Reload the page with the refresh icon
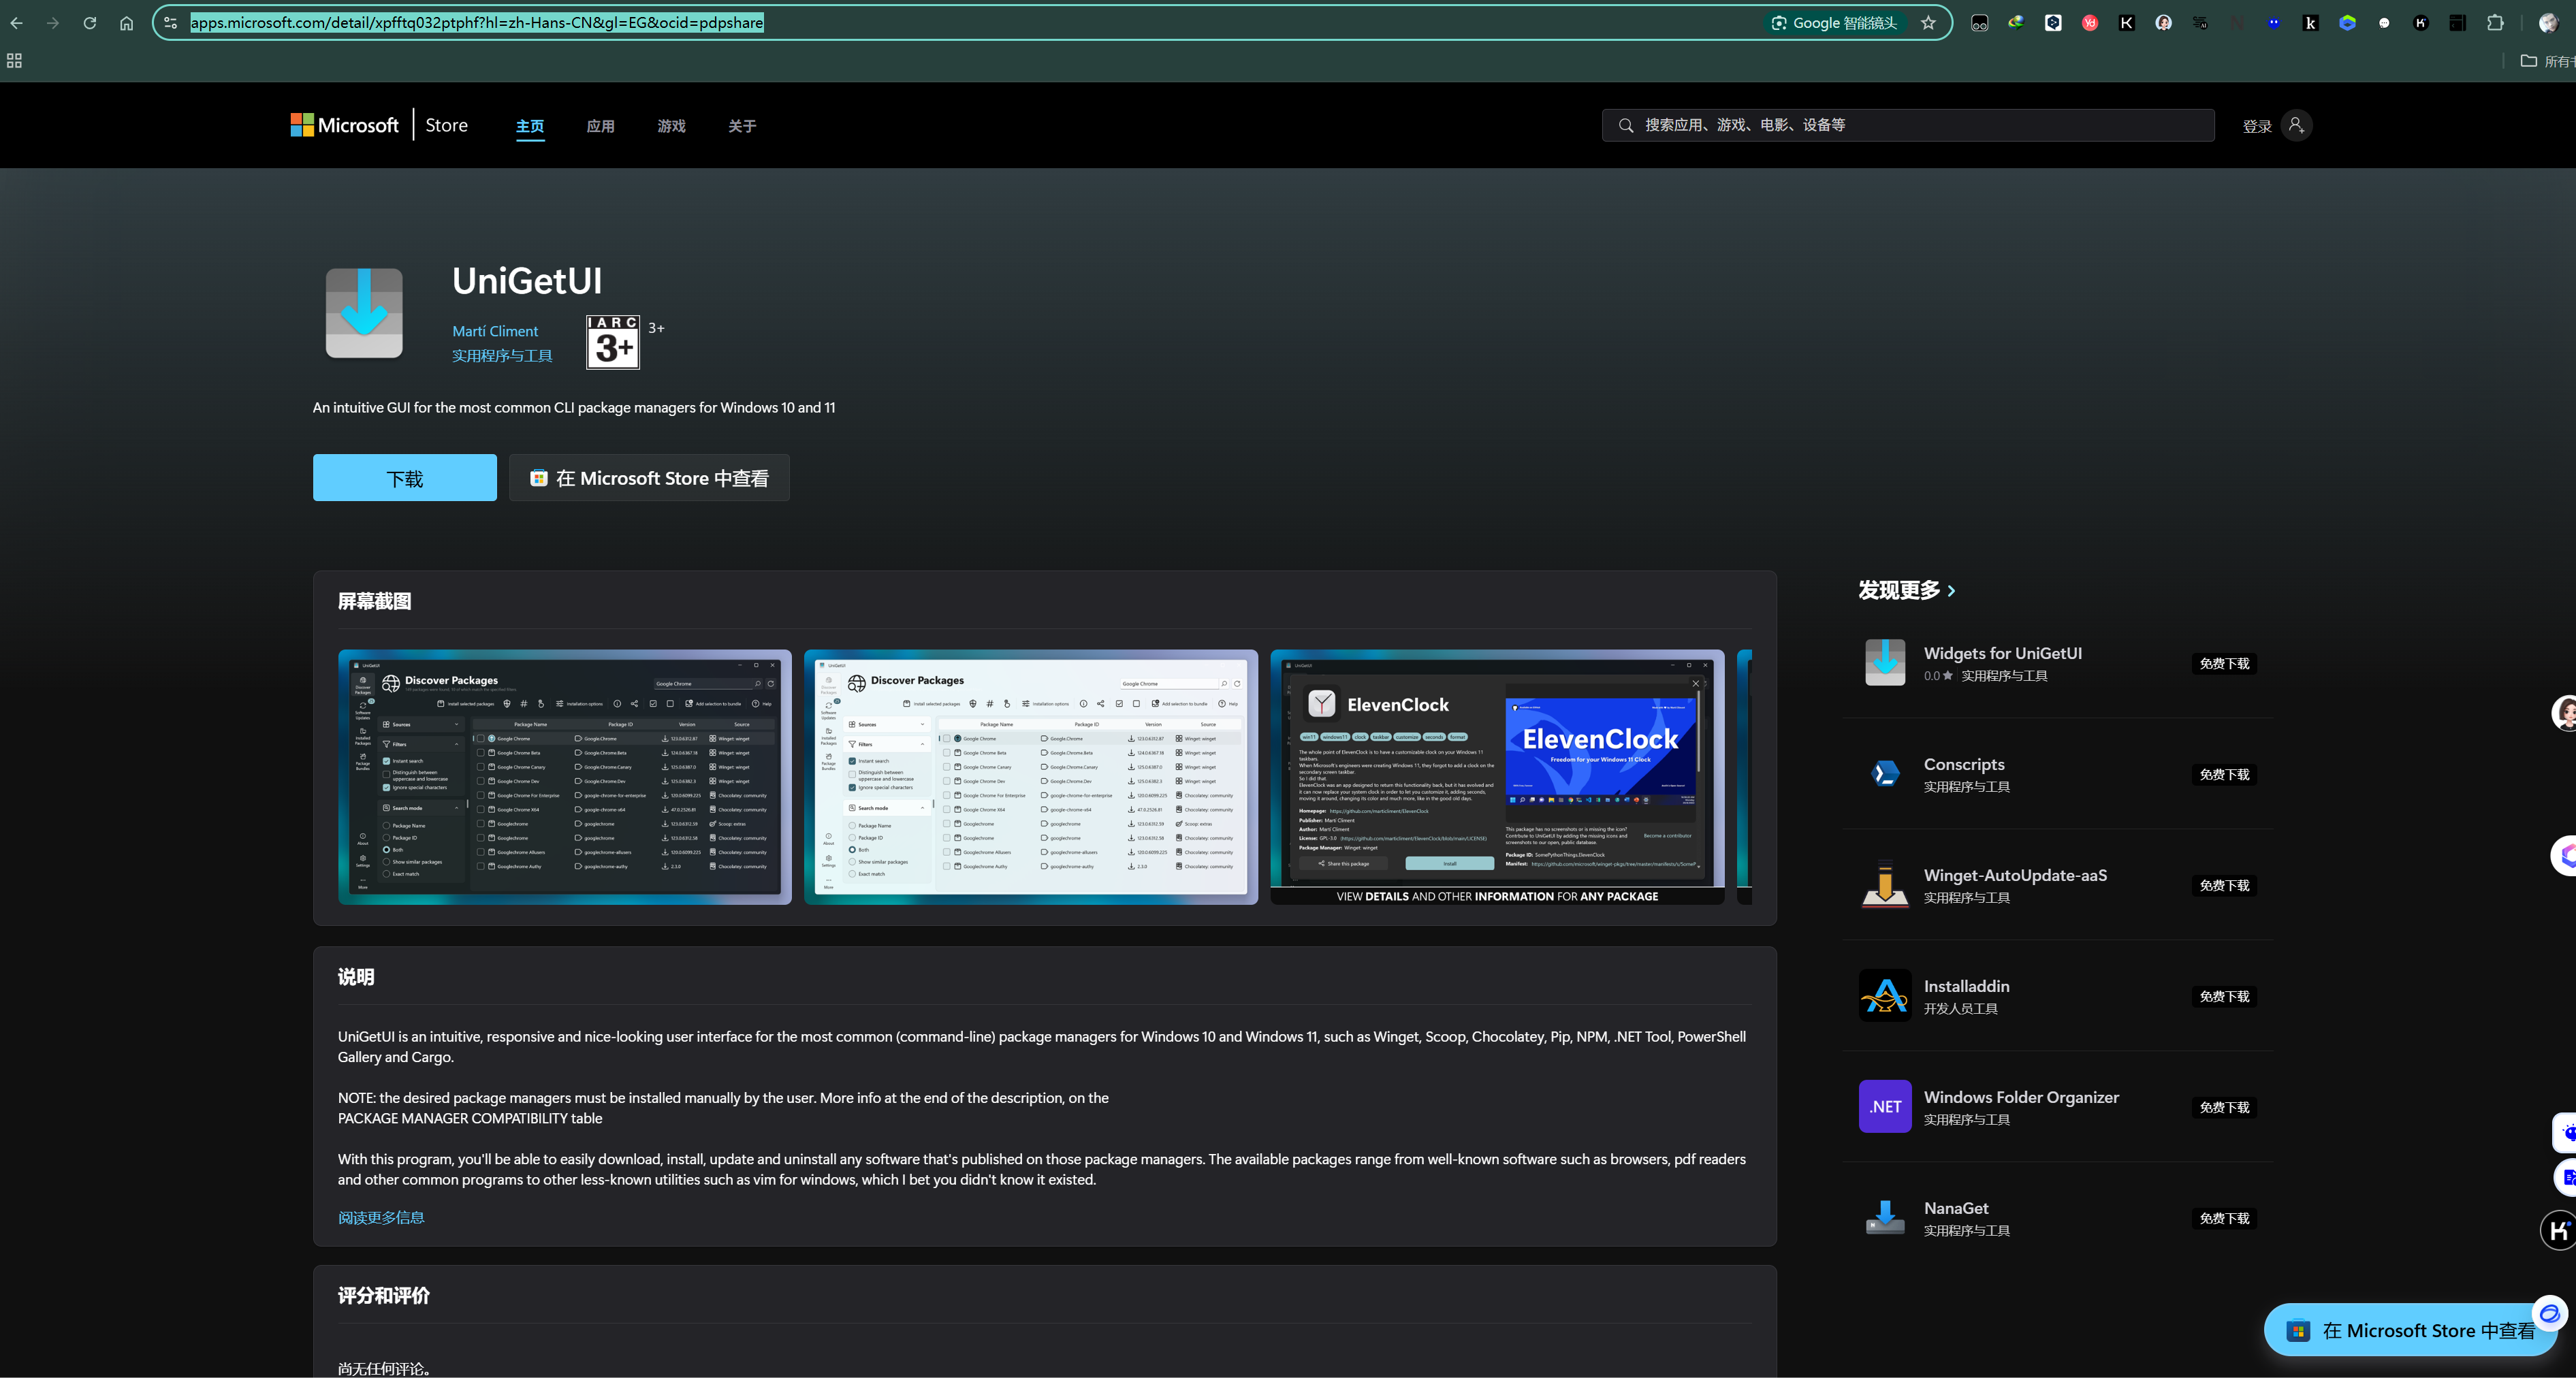The image size is (2576, 1378). pyautogui.click(x=90, y=23)
